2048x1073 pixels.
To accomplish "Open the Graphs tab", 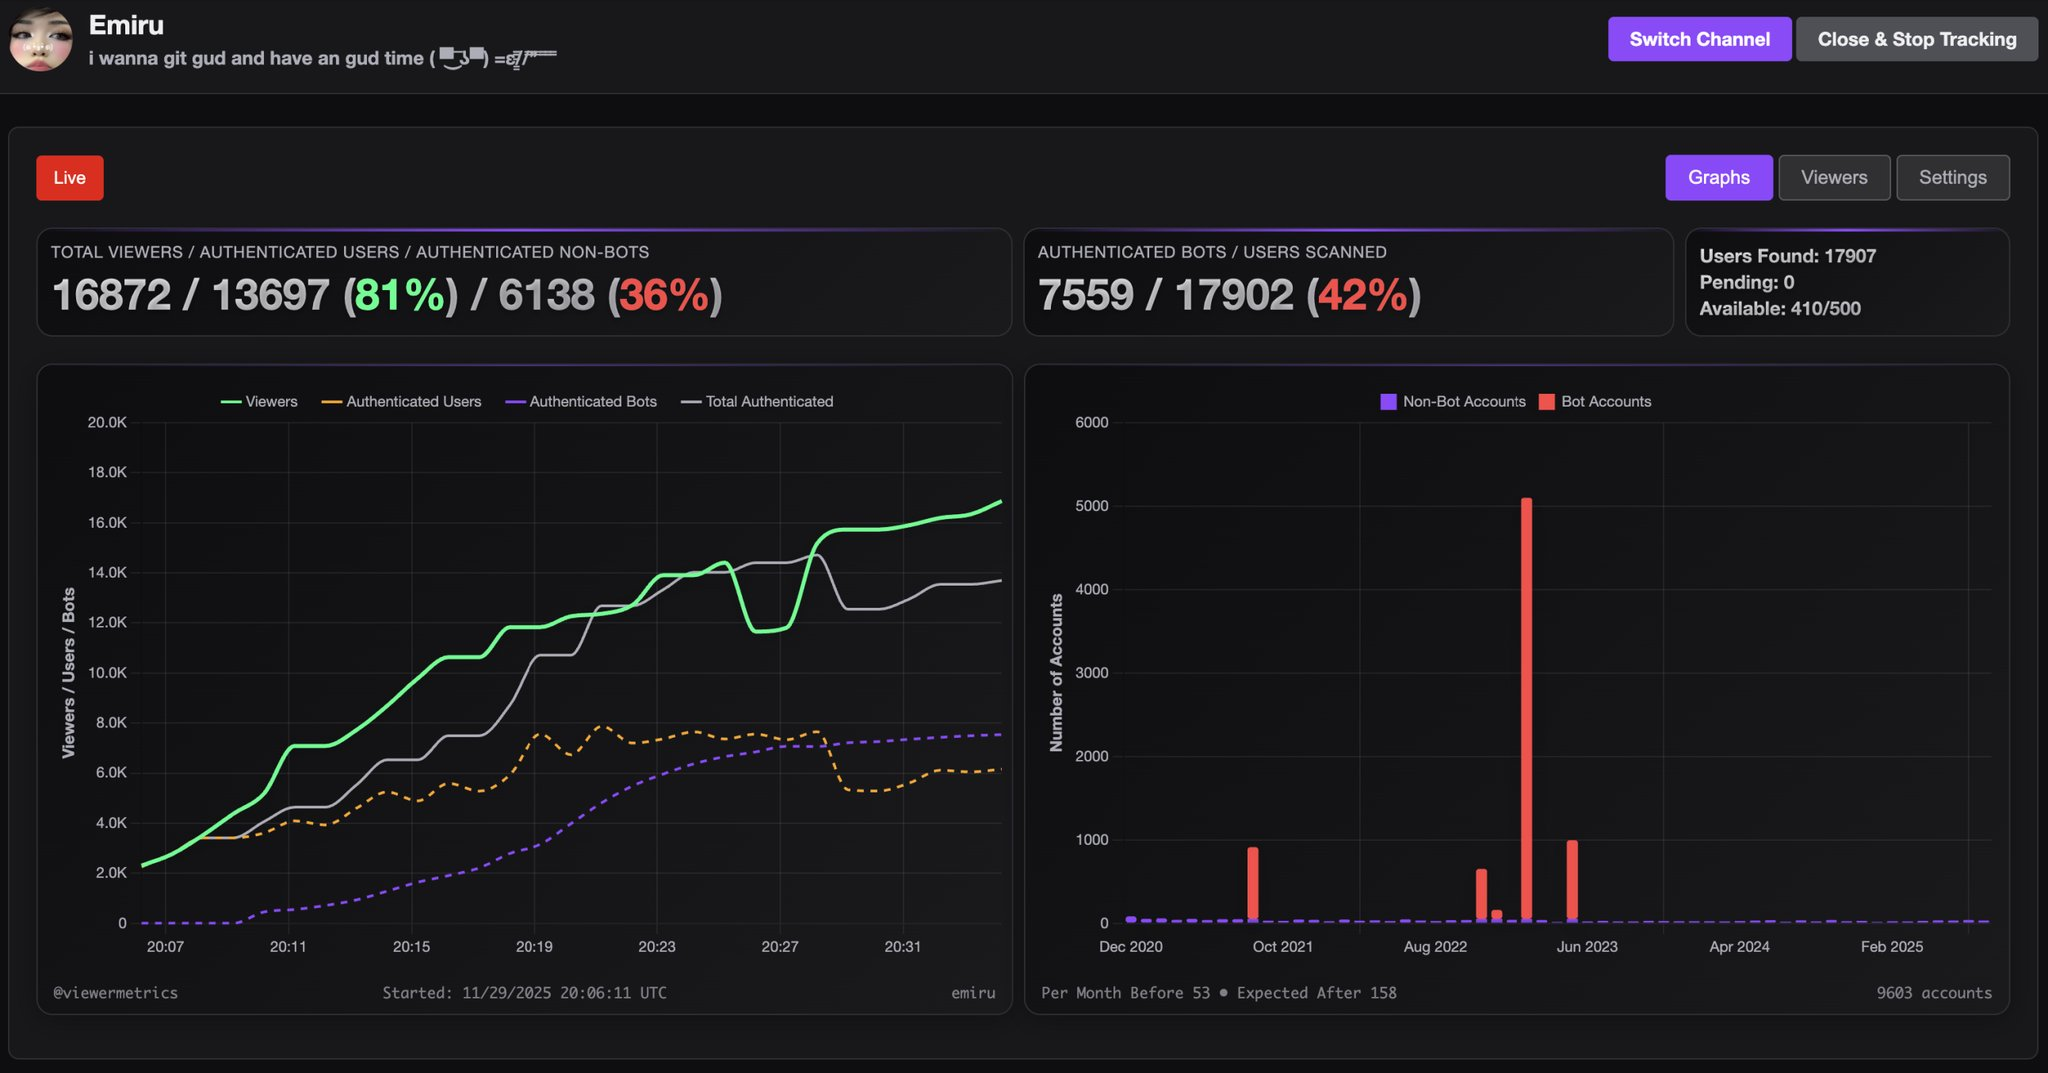I will coord(1718,177).
